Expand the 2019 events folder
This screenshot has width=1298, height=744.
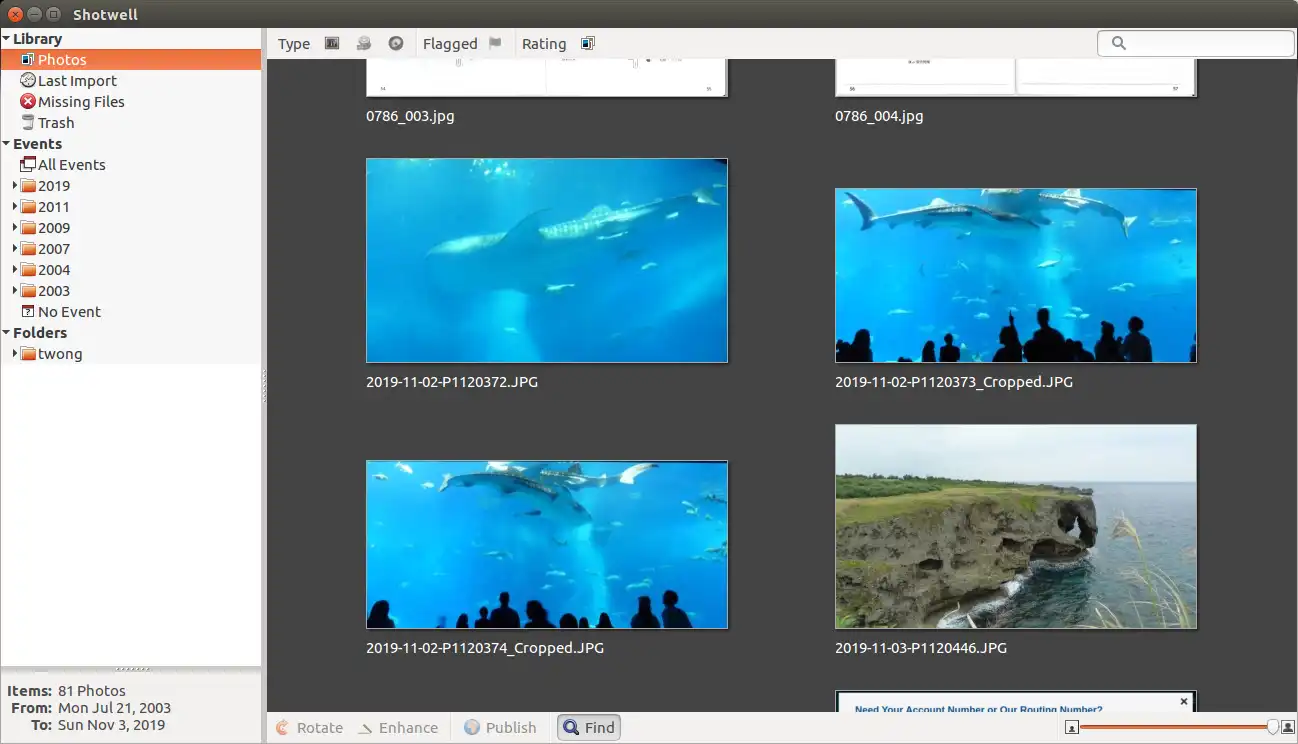click(15, 186)
